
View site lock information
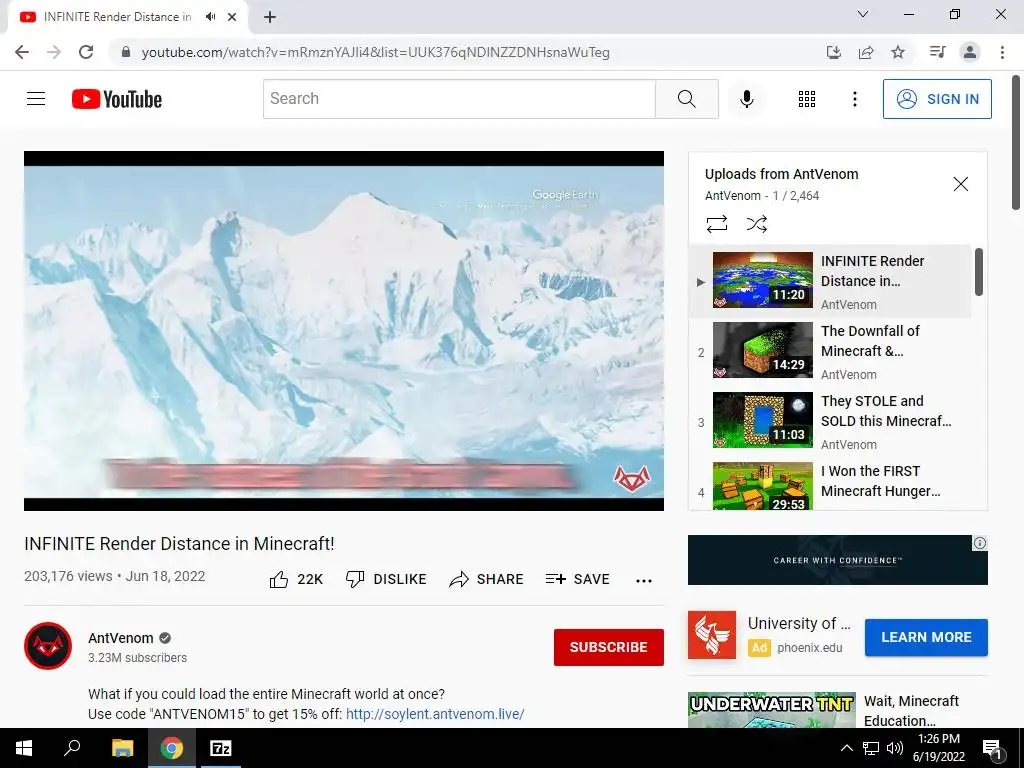tap(126, 52)
